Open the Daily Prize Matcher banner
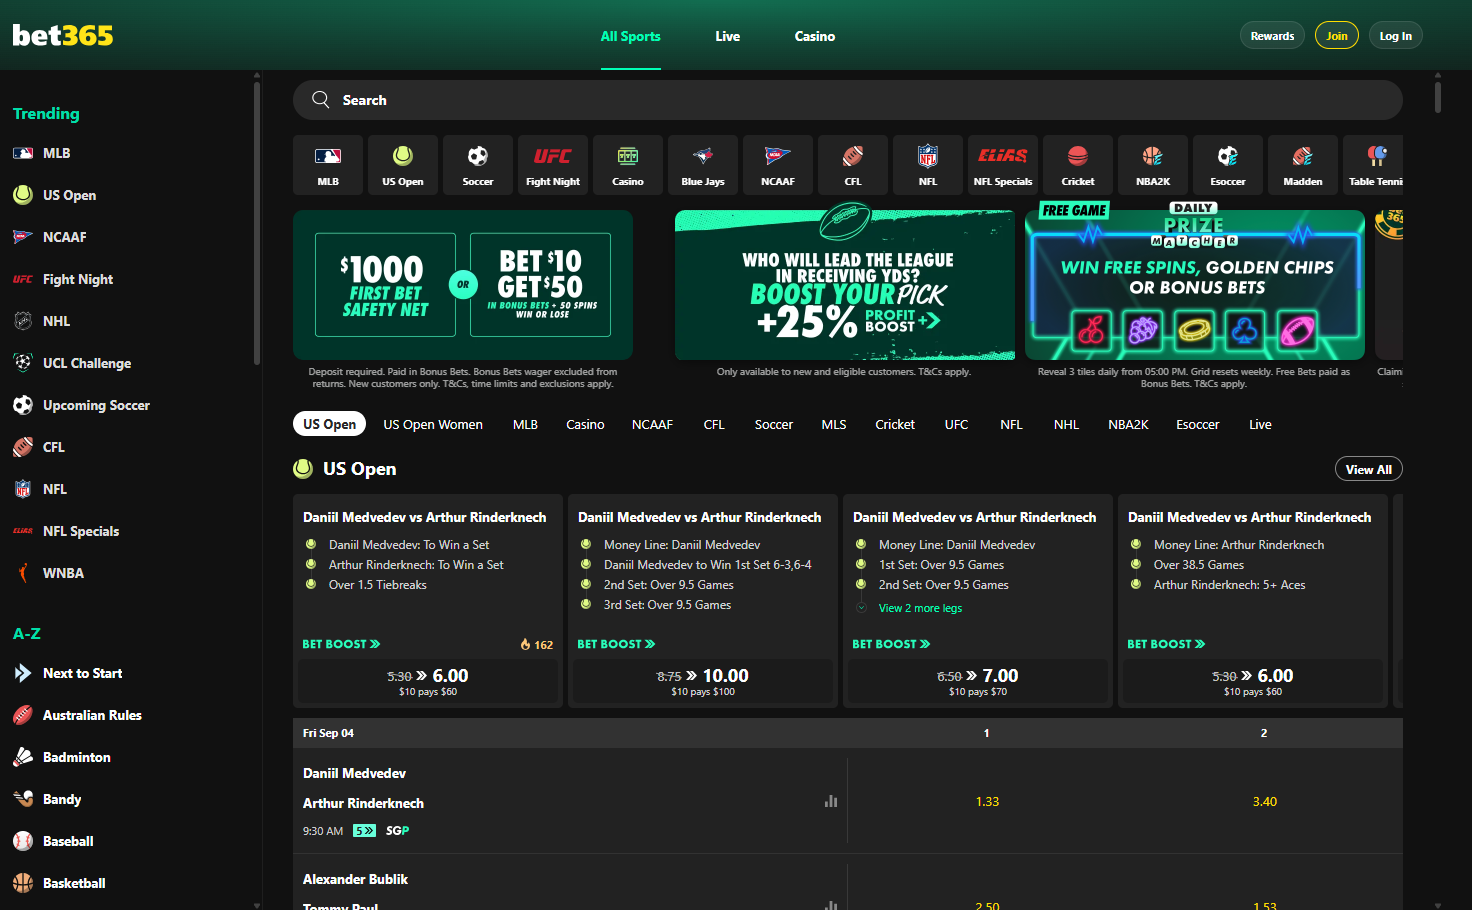 (1195, 285)
